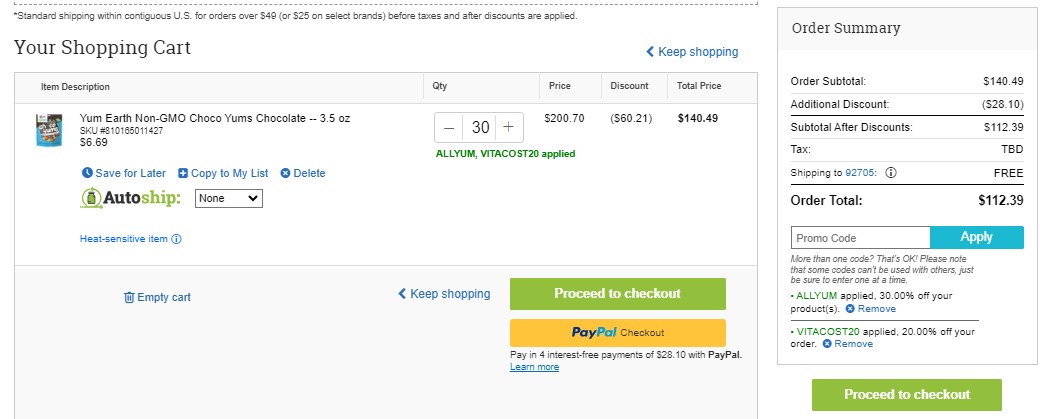Apply the promo code
Image resolution: width=1040 pixels, height=419 pixels.
(x=976, y=237)
